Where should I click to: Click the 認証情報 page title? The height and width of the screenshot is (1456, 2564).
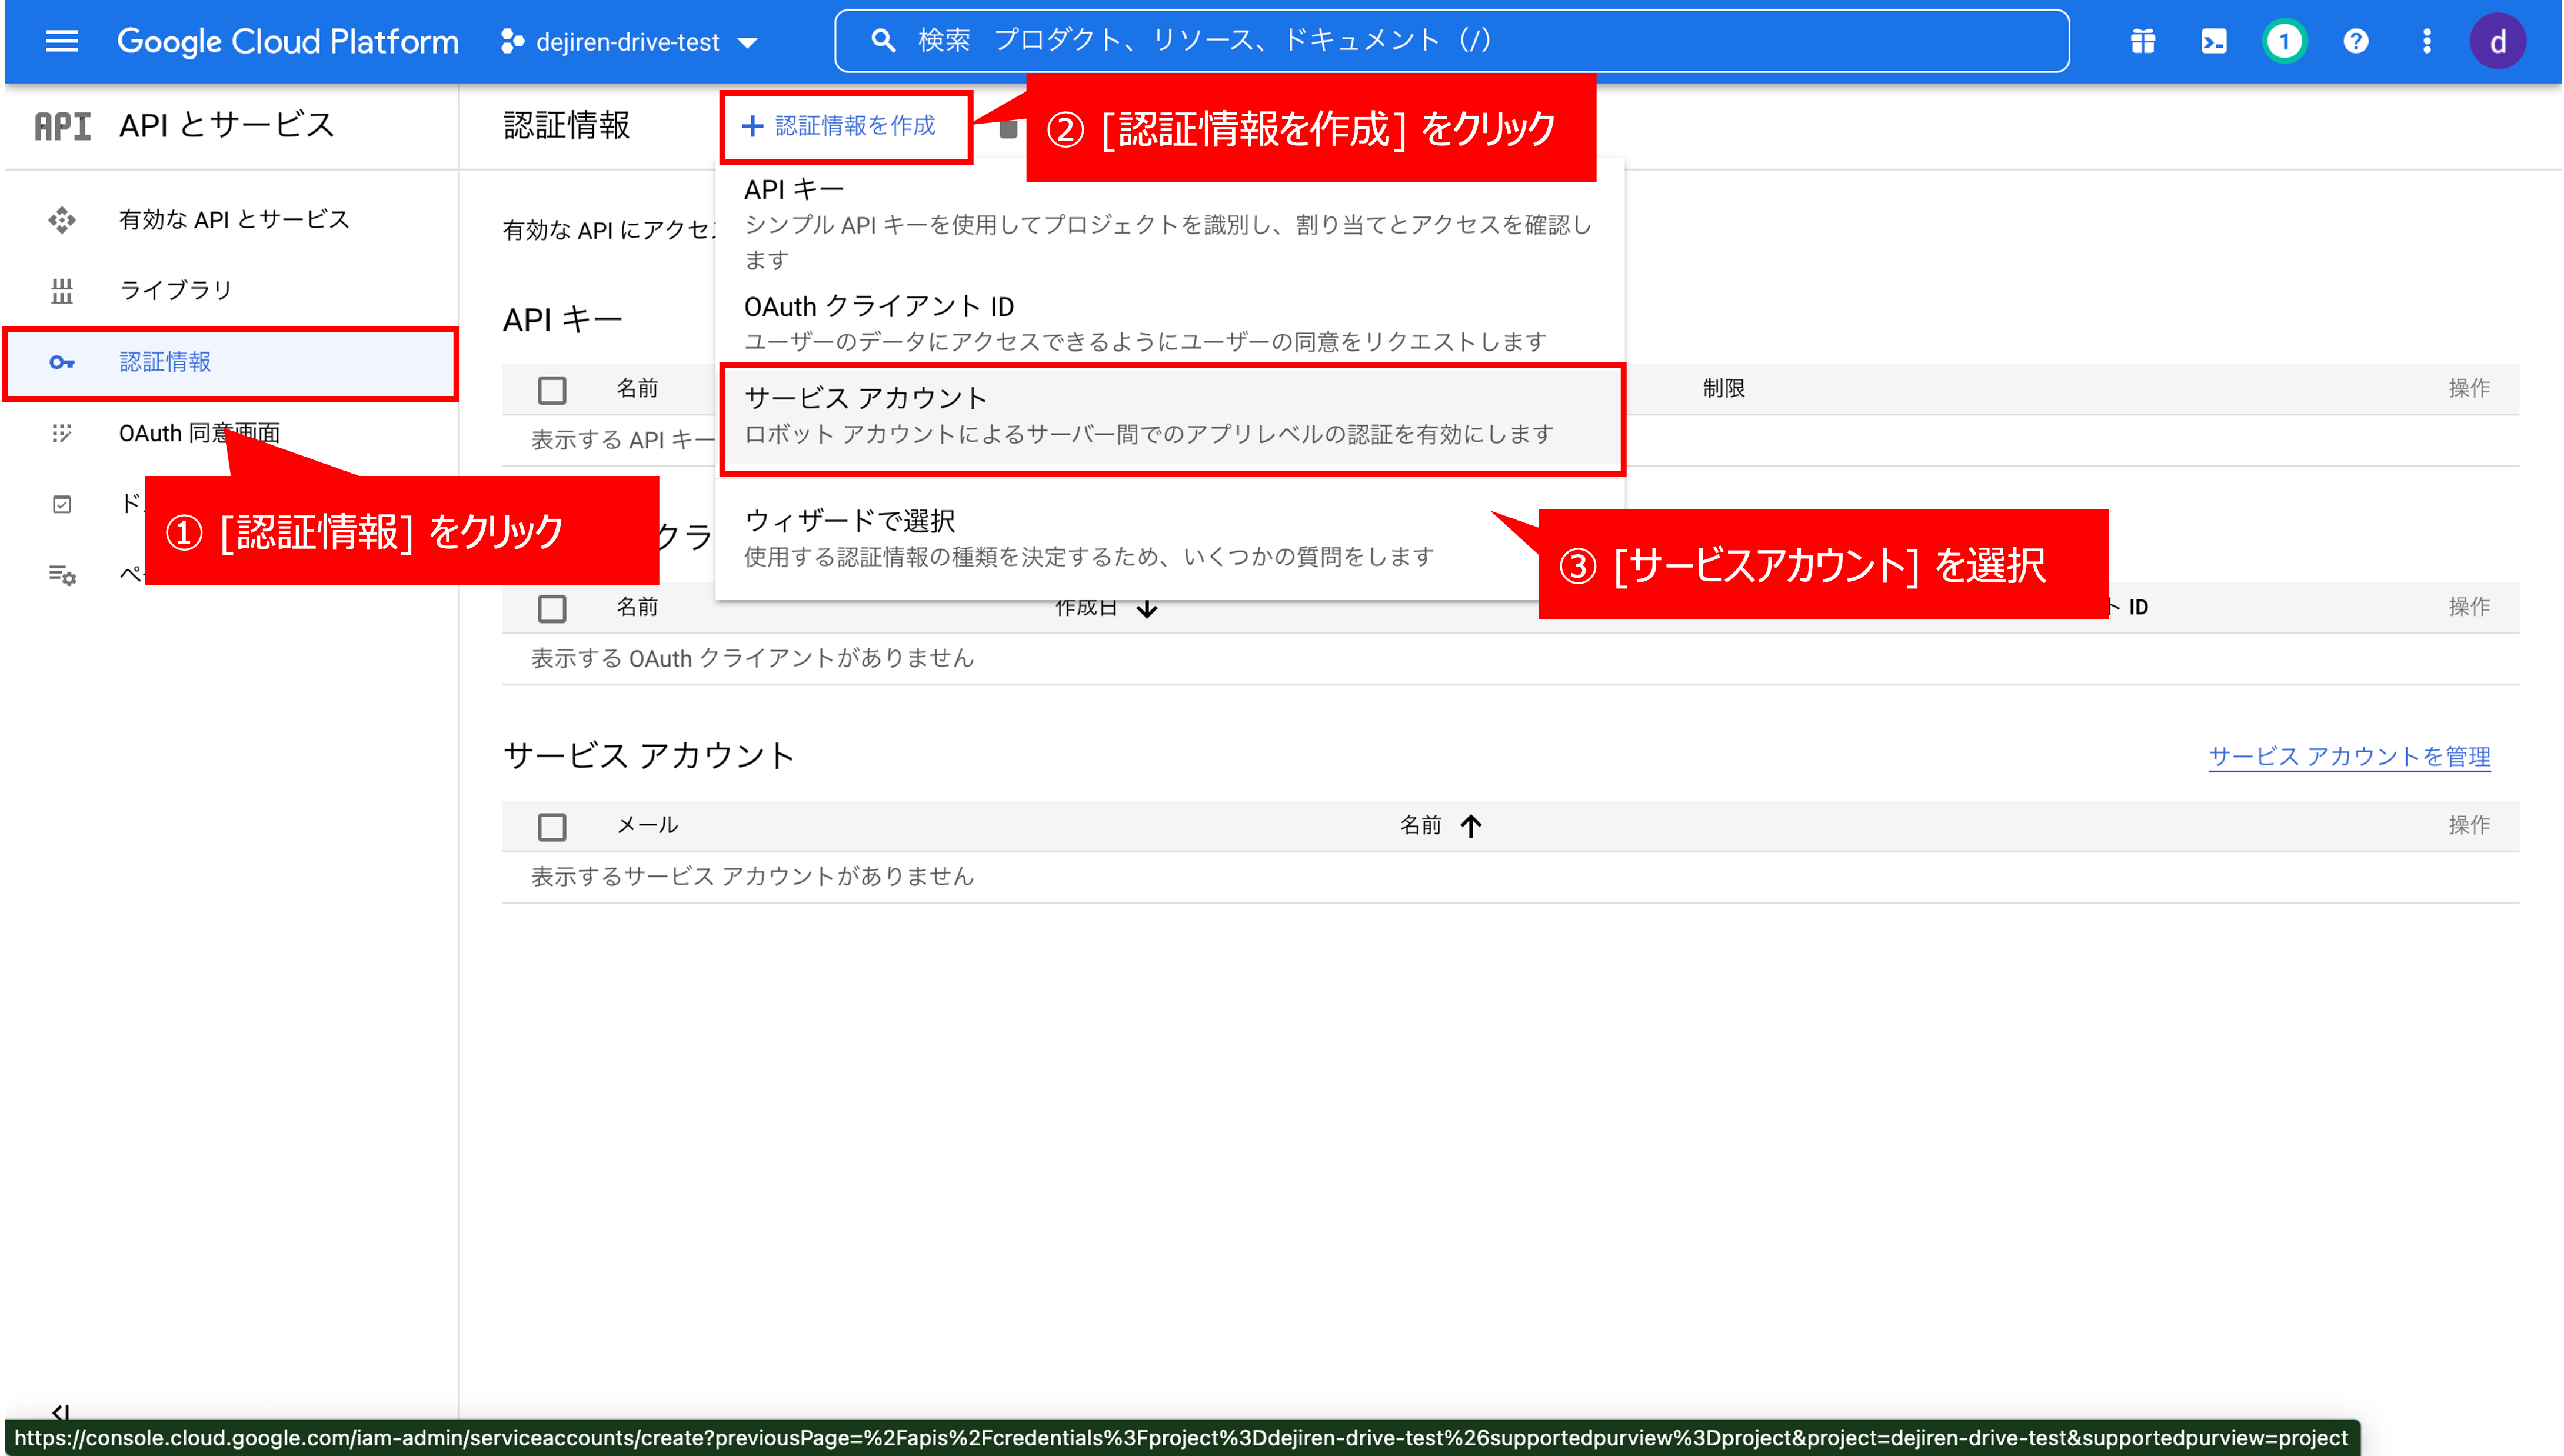point(567,126)
